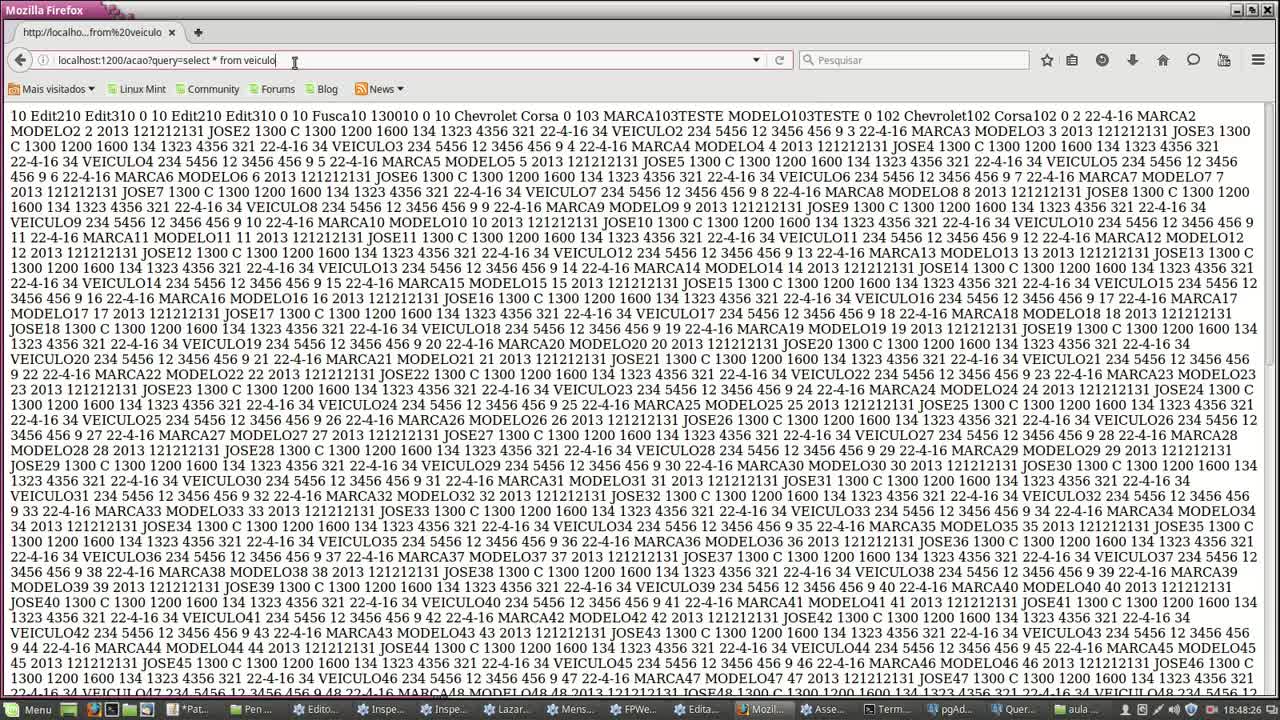Go to Firefox home page icon

click(1162, 60)
